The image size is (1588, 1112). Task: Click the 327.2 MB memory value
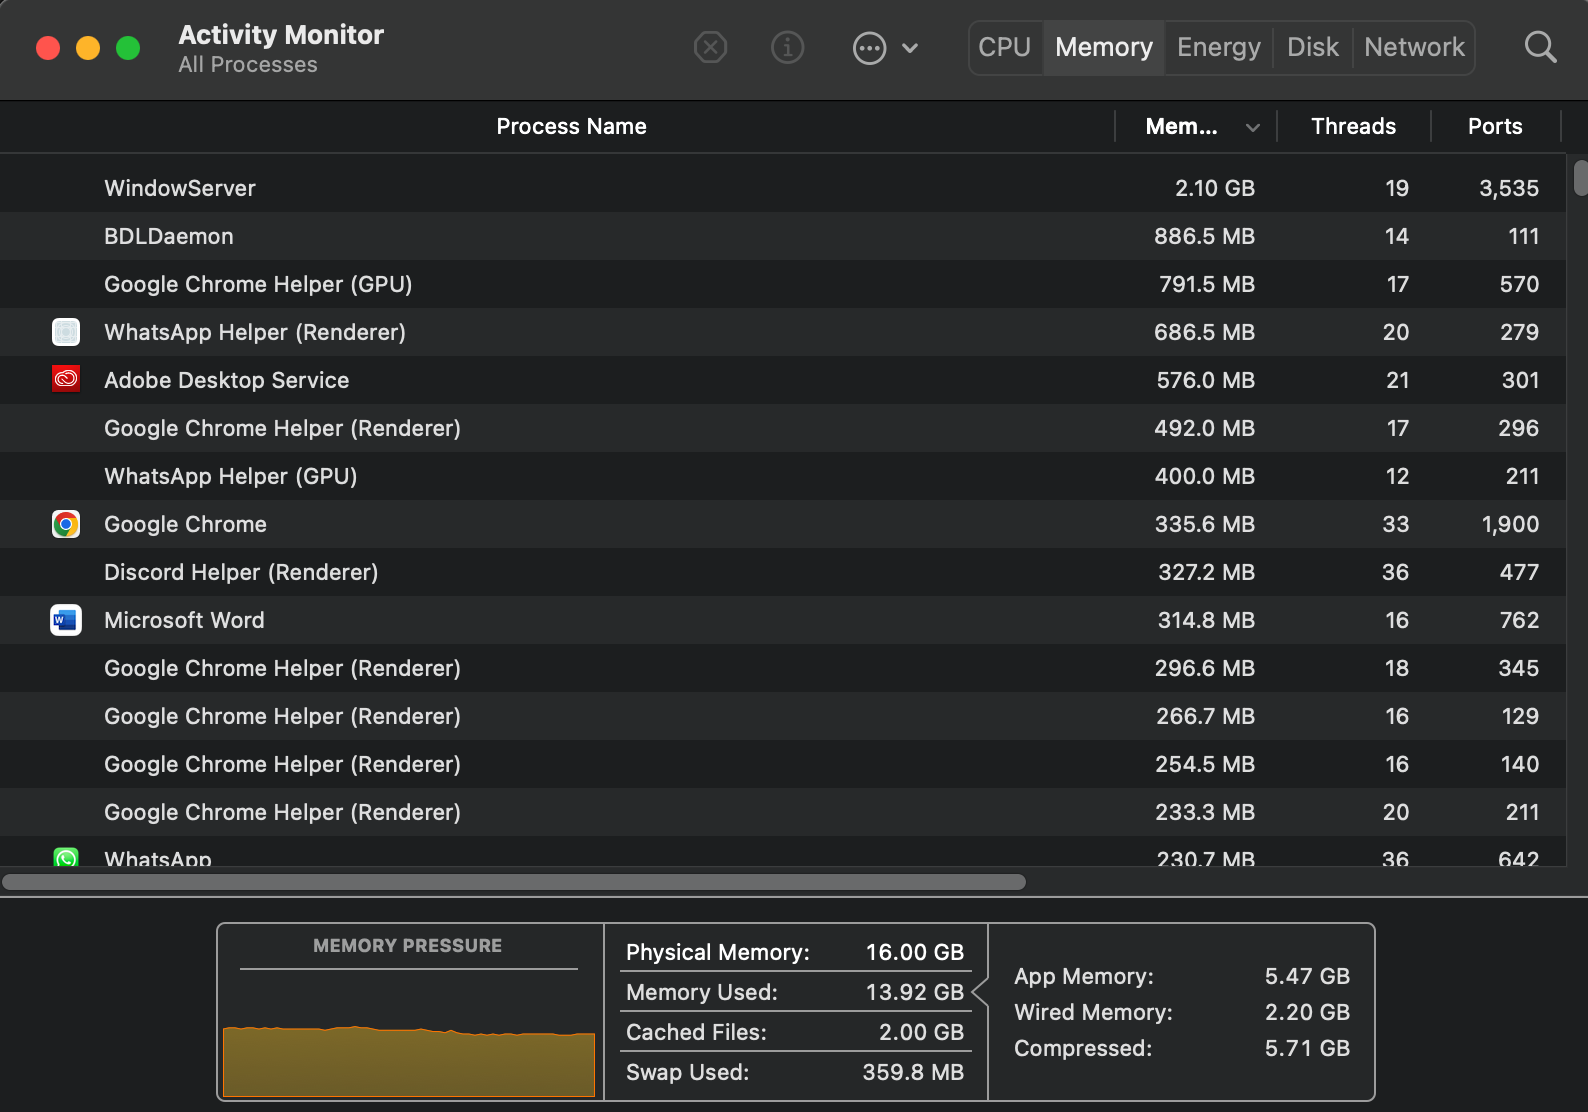(1206, 572)
